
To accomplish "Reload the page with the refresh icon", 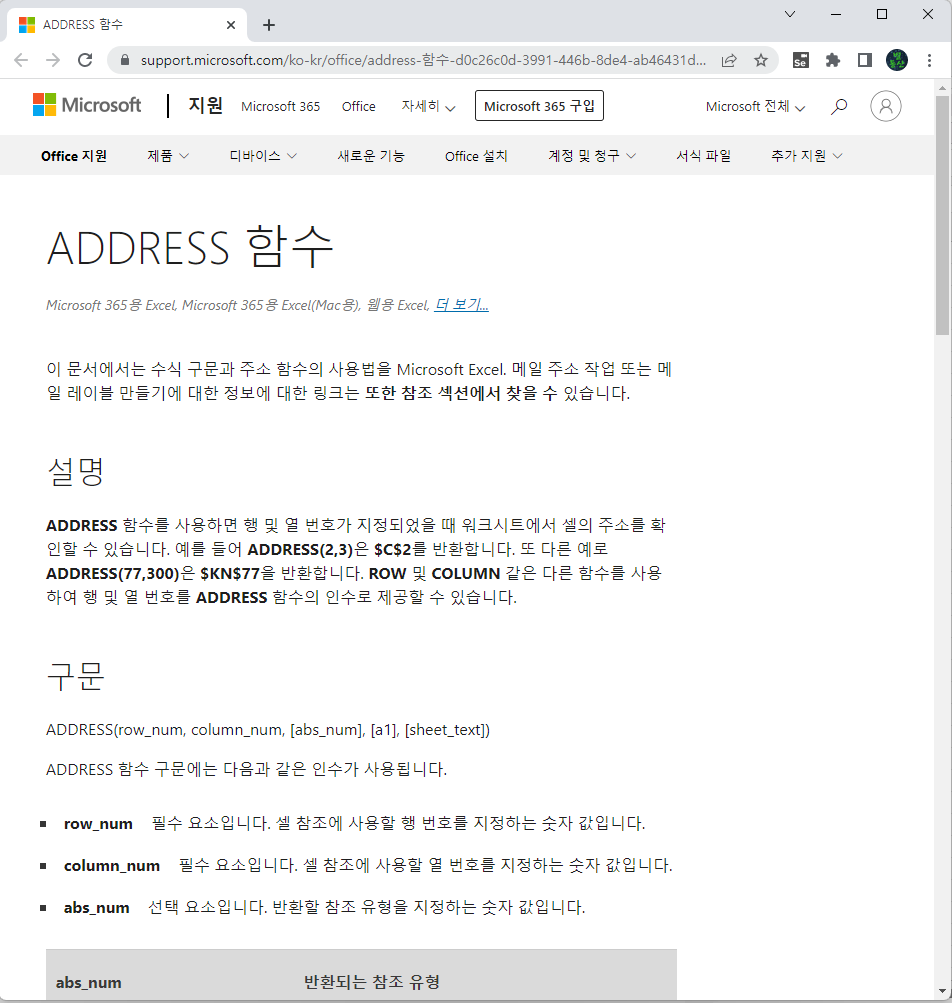I will (84, 60).
